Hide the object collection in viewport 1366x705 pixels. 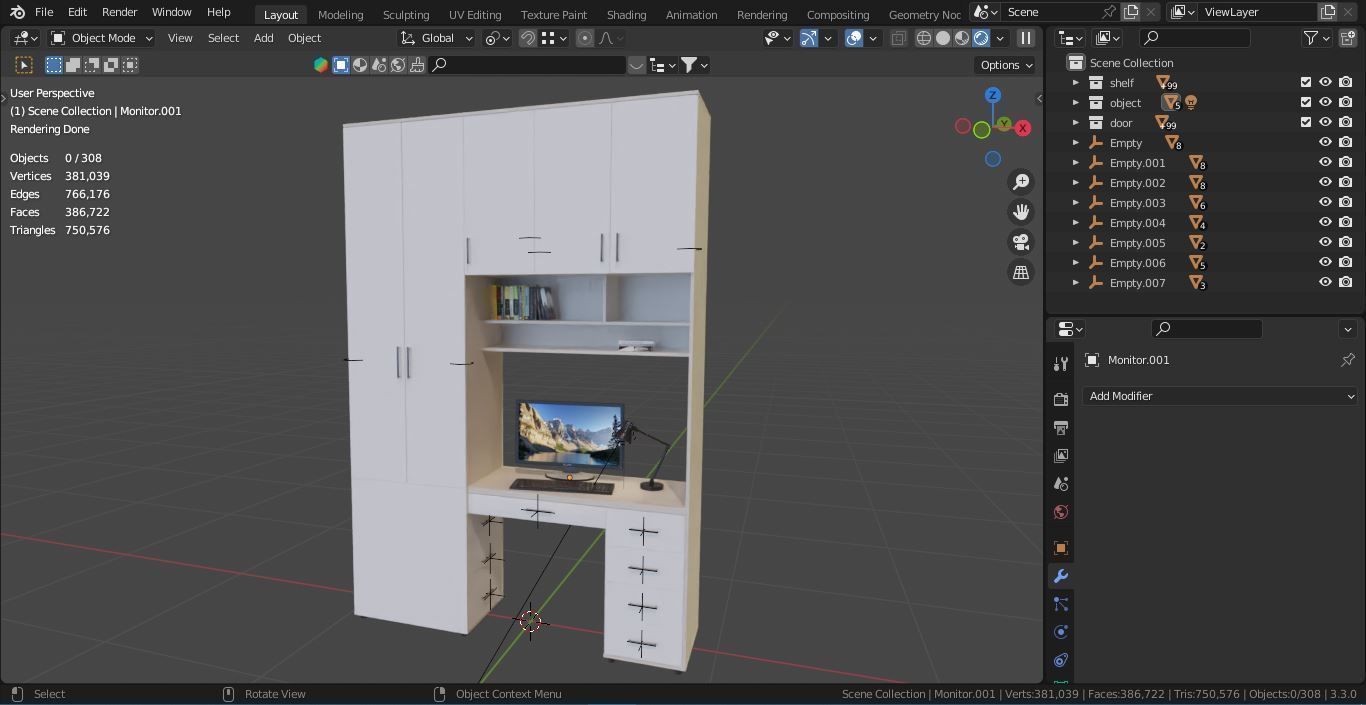coord(1325,102)
